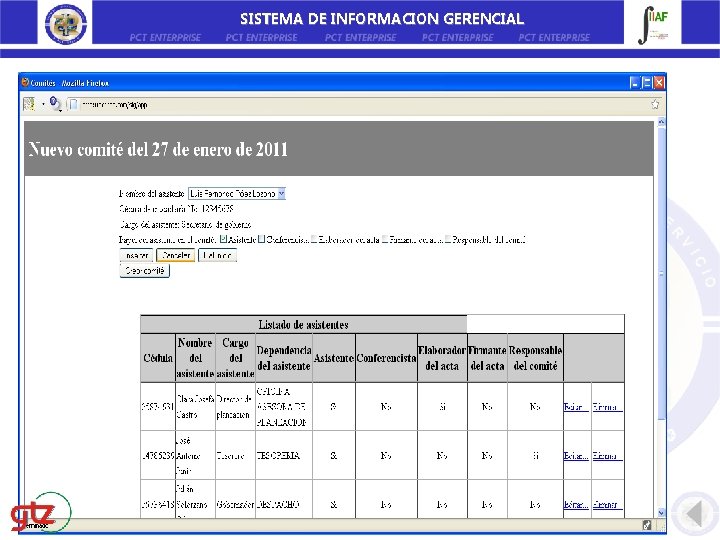Maximize the Firefox window
720x540 pixels.
pyautogui.click(x=647, y=83)
